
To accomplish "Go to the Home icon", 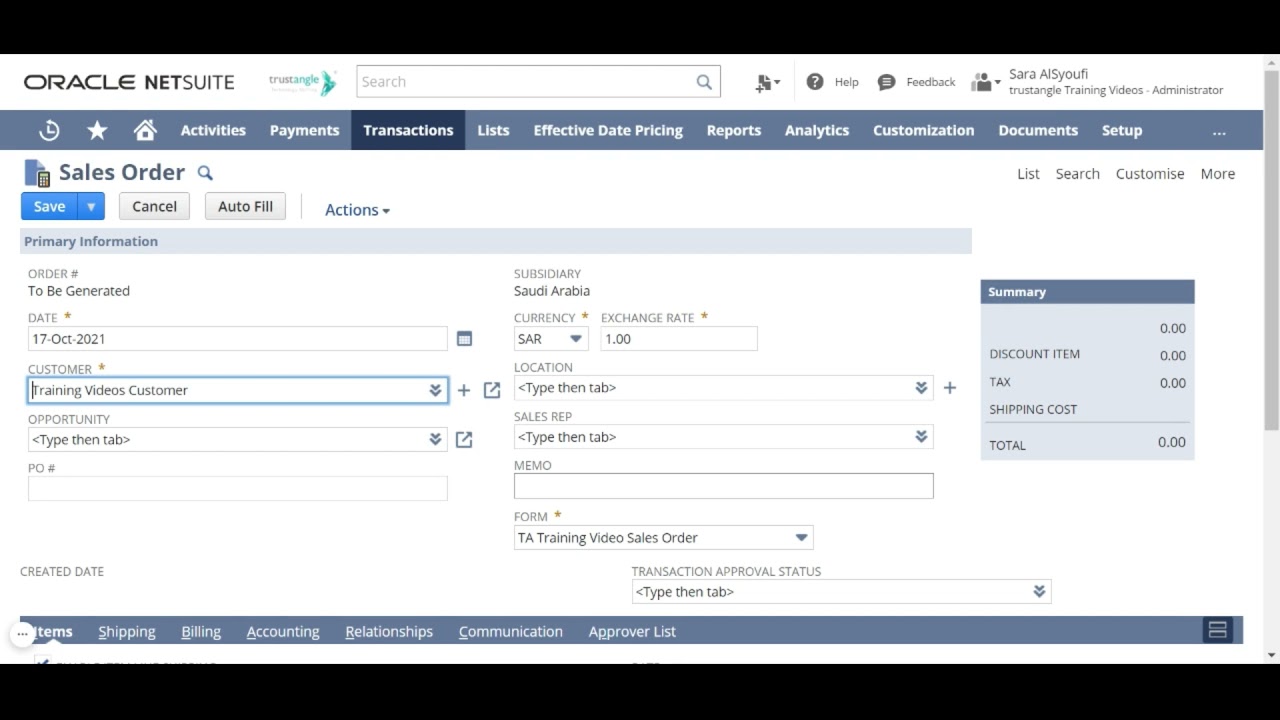I will click(145, 130).
